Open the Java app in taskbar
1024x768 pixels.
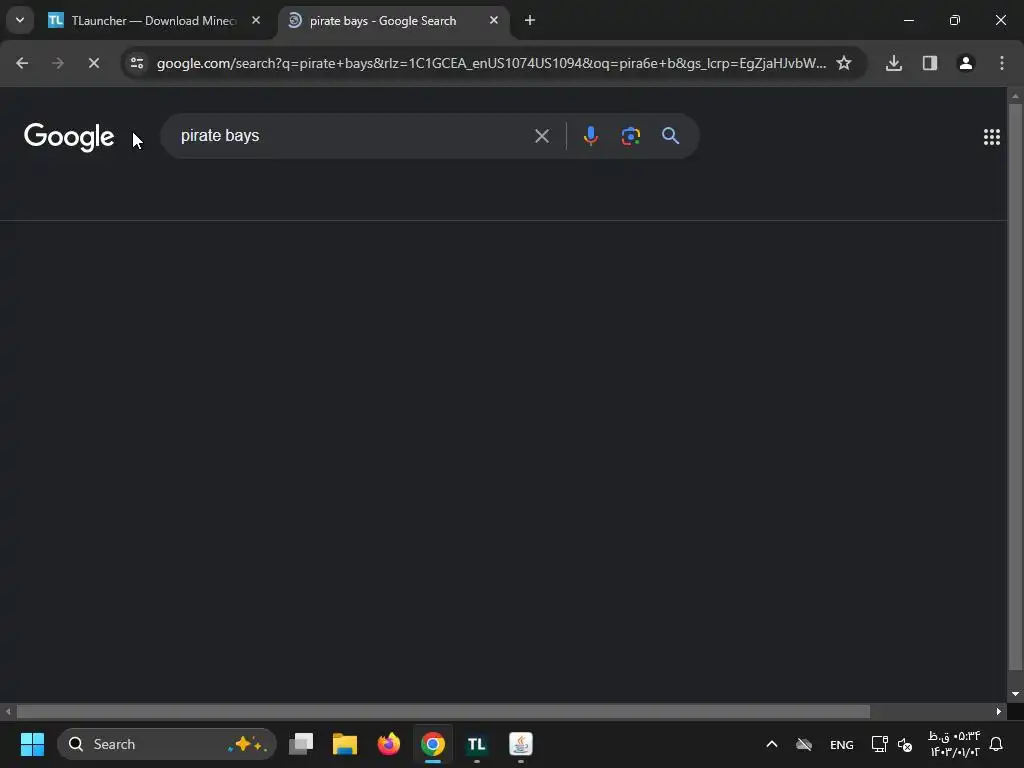520,744
